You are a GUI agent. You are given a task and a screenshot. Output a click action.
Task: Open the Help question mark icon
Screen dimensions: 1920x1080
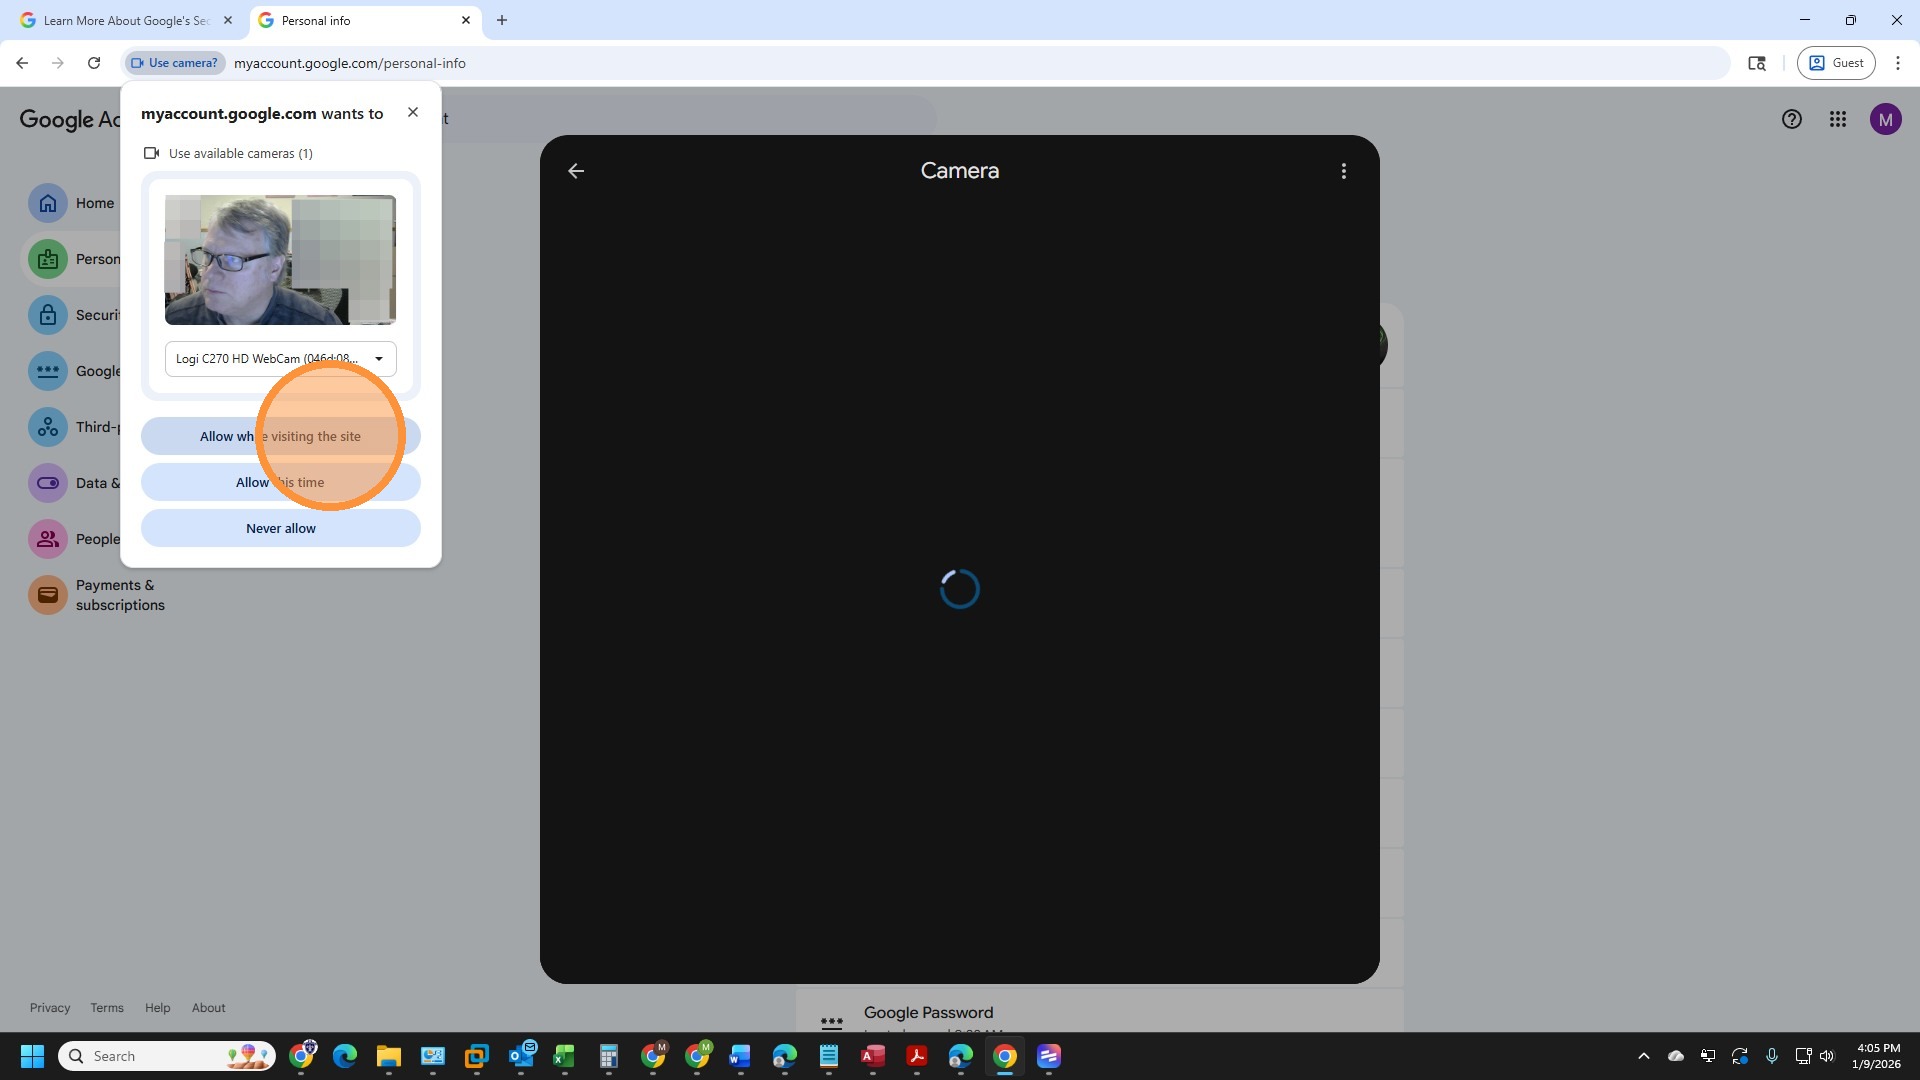1791,120
